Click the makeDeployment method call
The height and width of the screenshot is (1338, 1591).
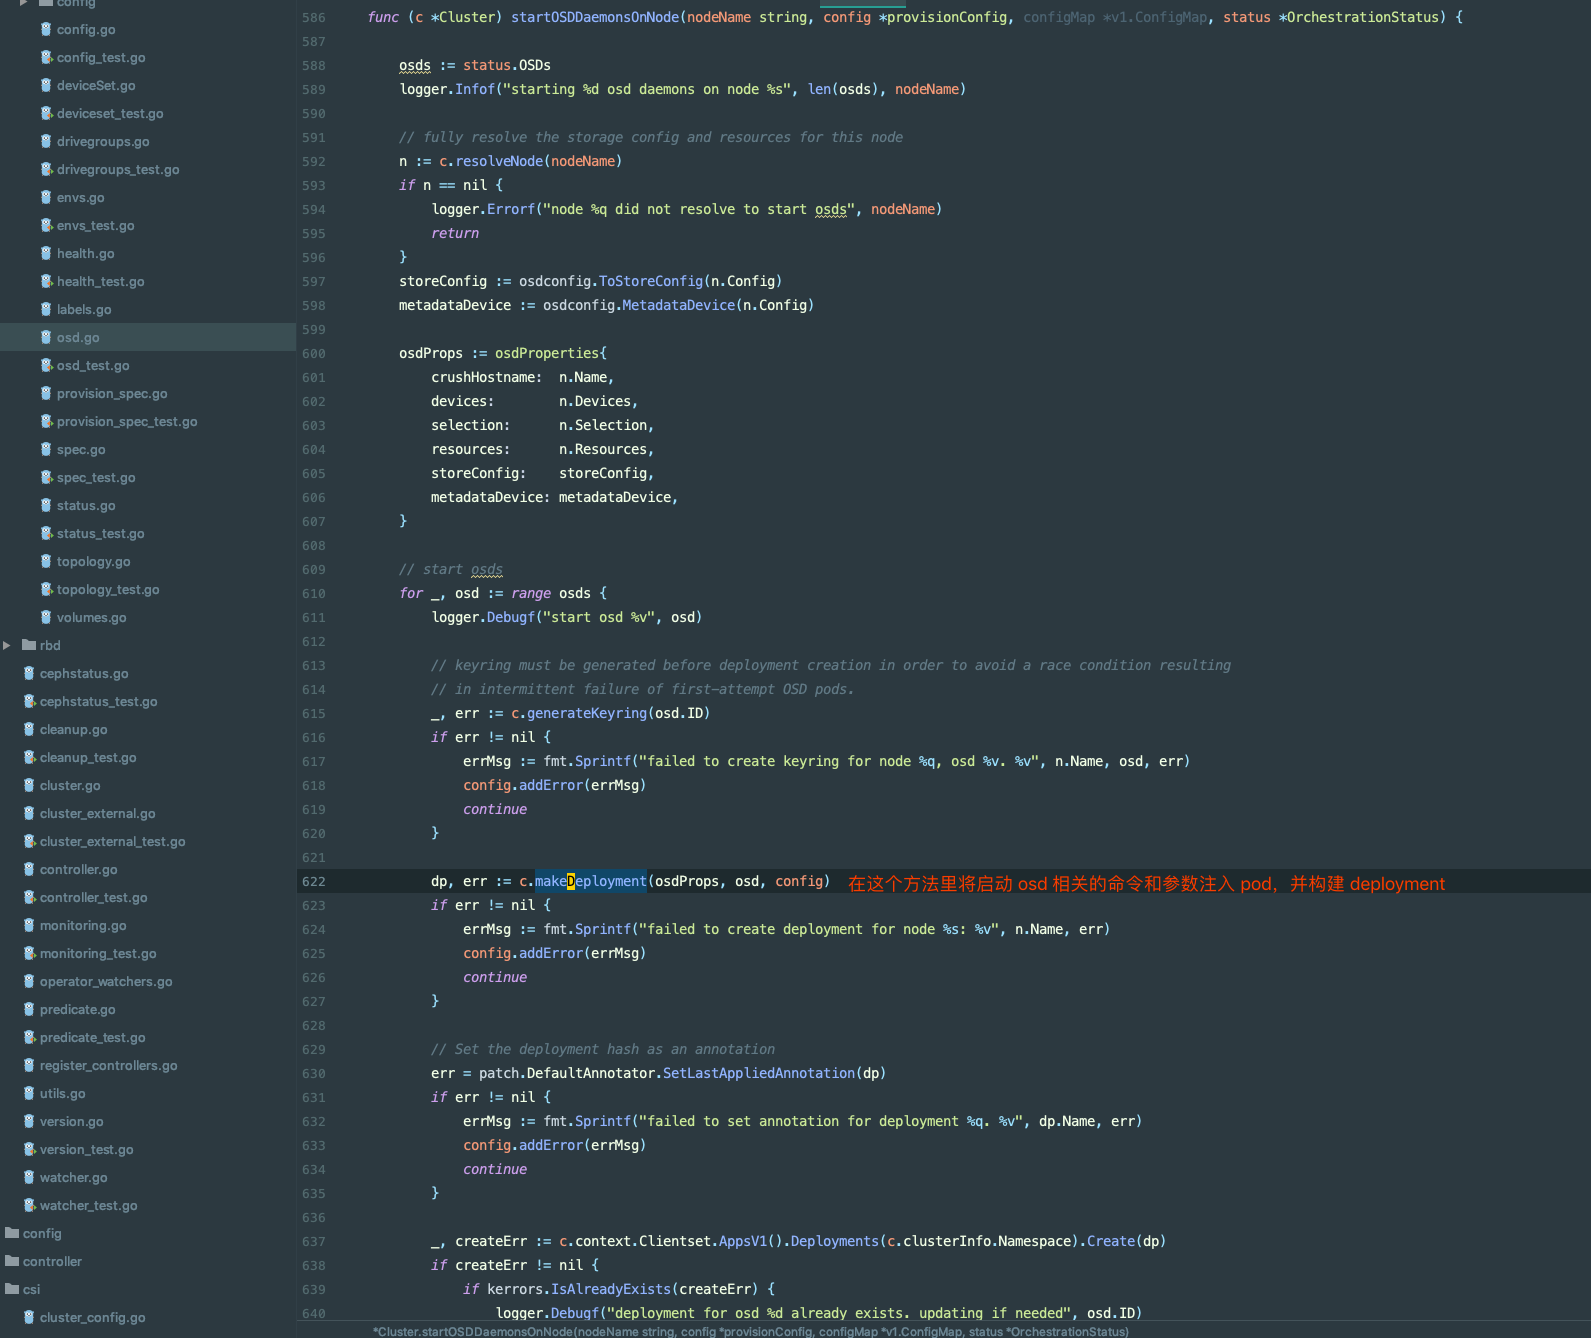[x=590, y=881]
